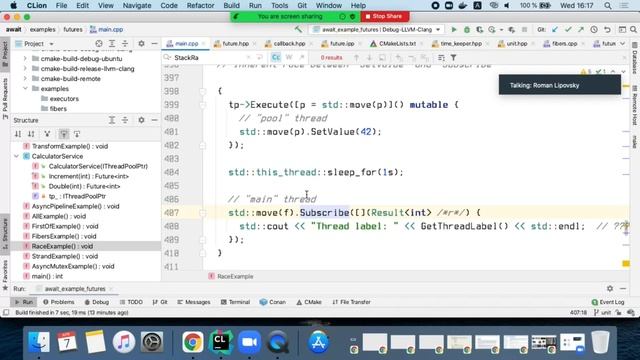Toggle Autoscroll from source in Structure
Viewport: 640px width, 360px height.
77,134
